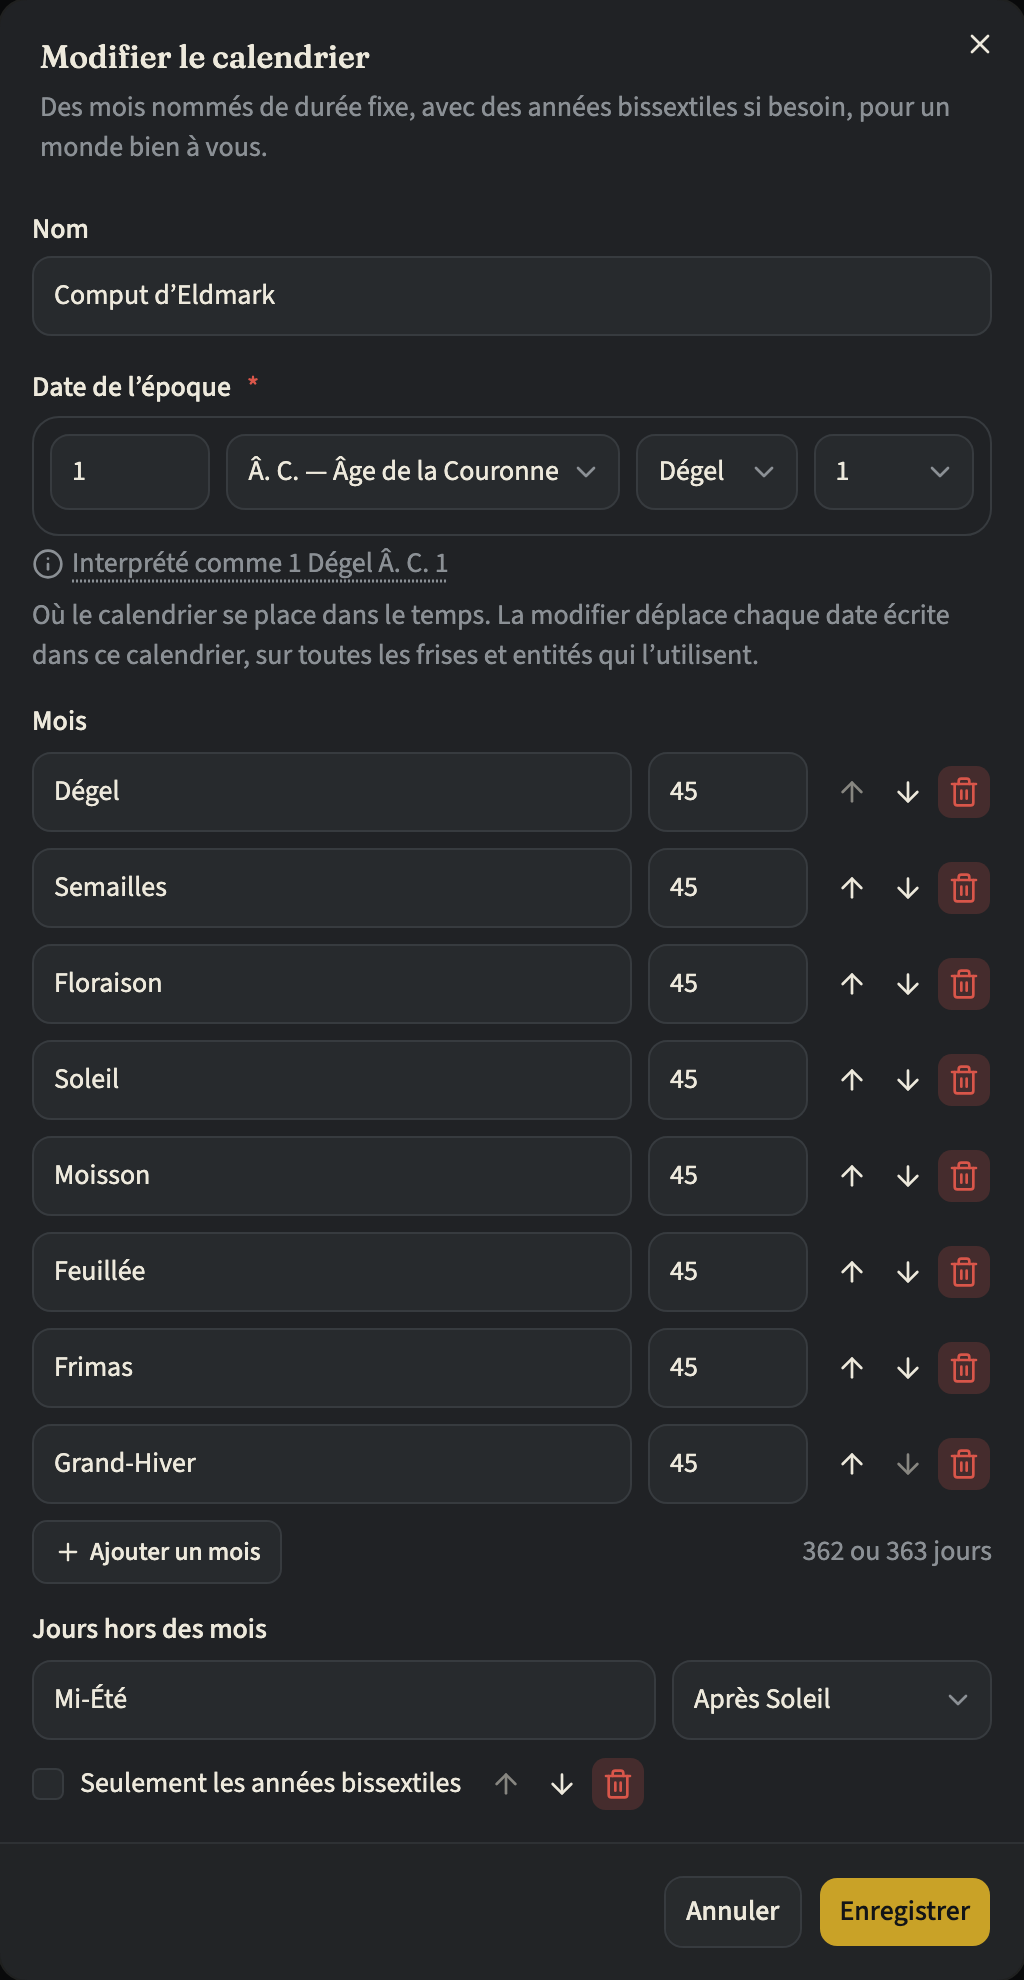The width and height of the screenshot is (1024, 1980).
Task: Click Ajouter un mois button
Action: [157, 1552]
